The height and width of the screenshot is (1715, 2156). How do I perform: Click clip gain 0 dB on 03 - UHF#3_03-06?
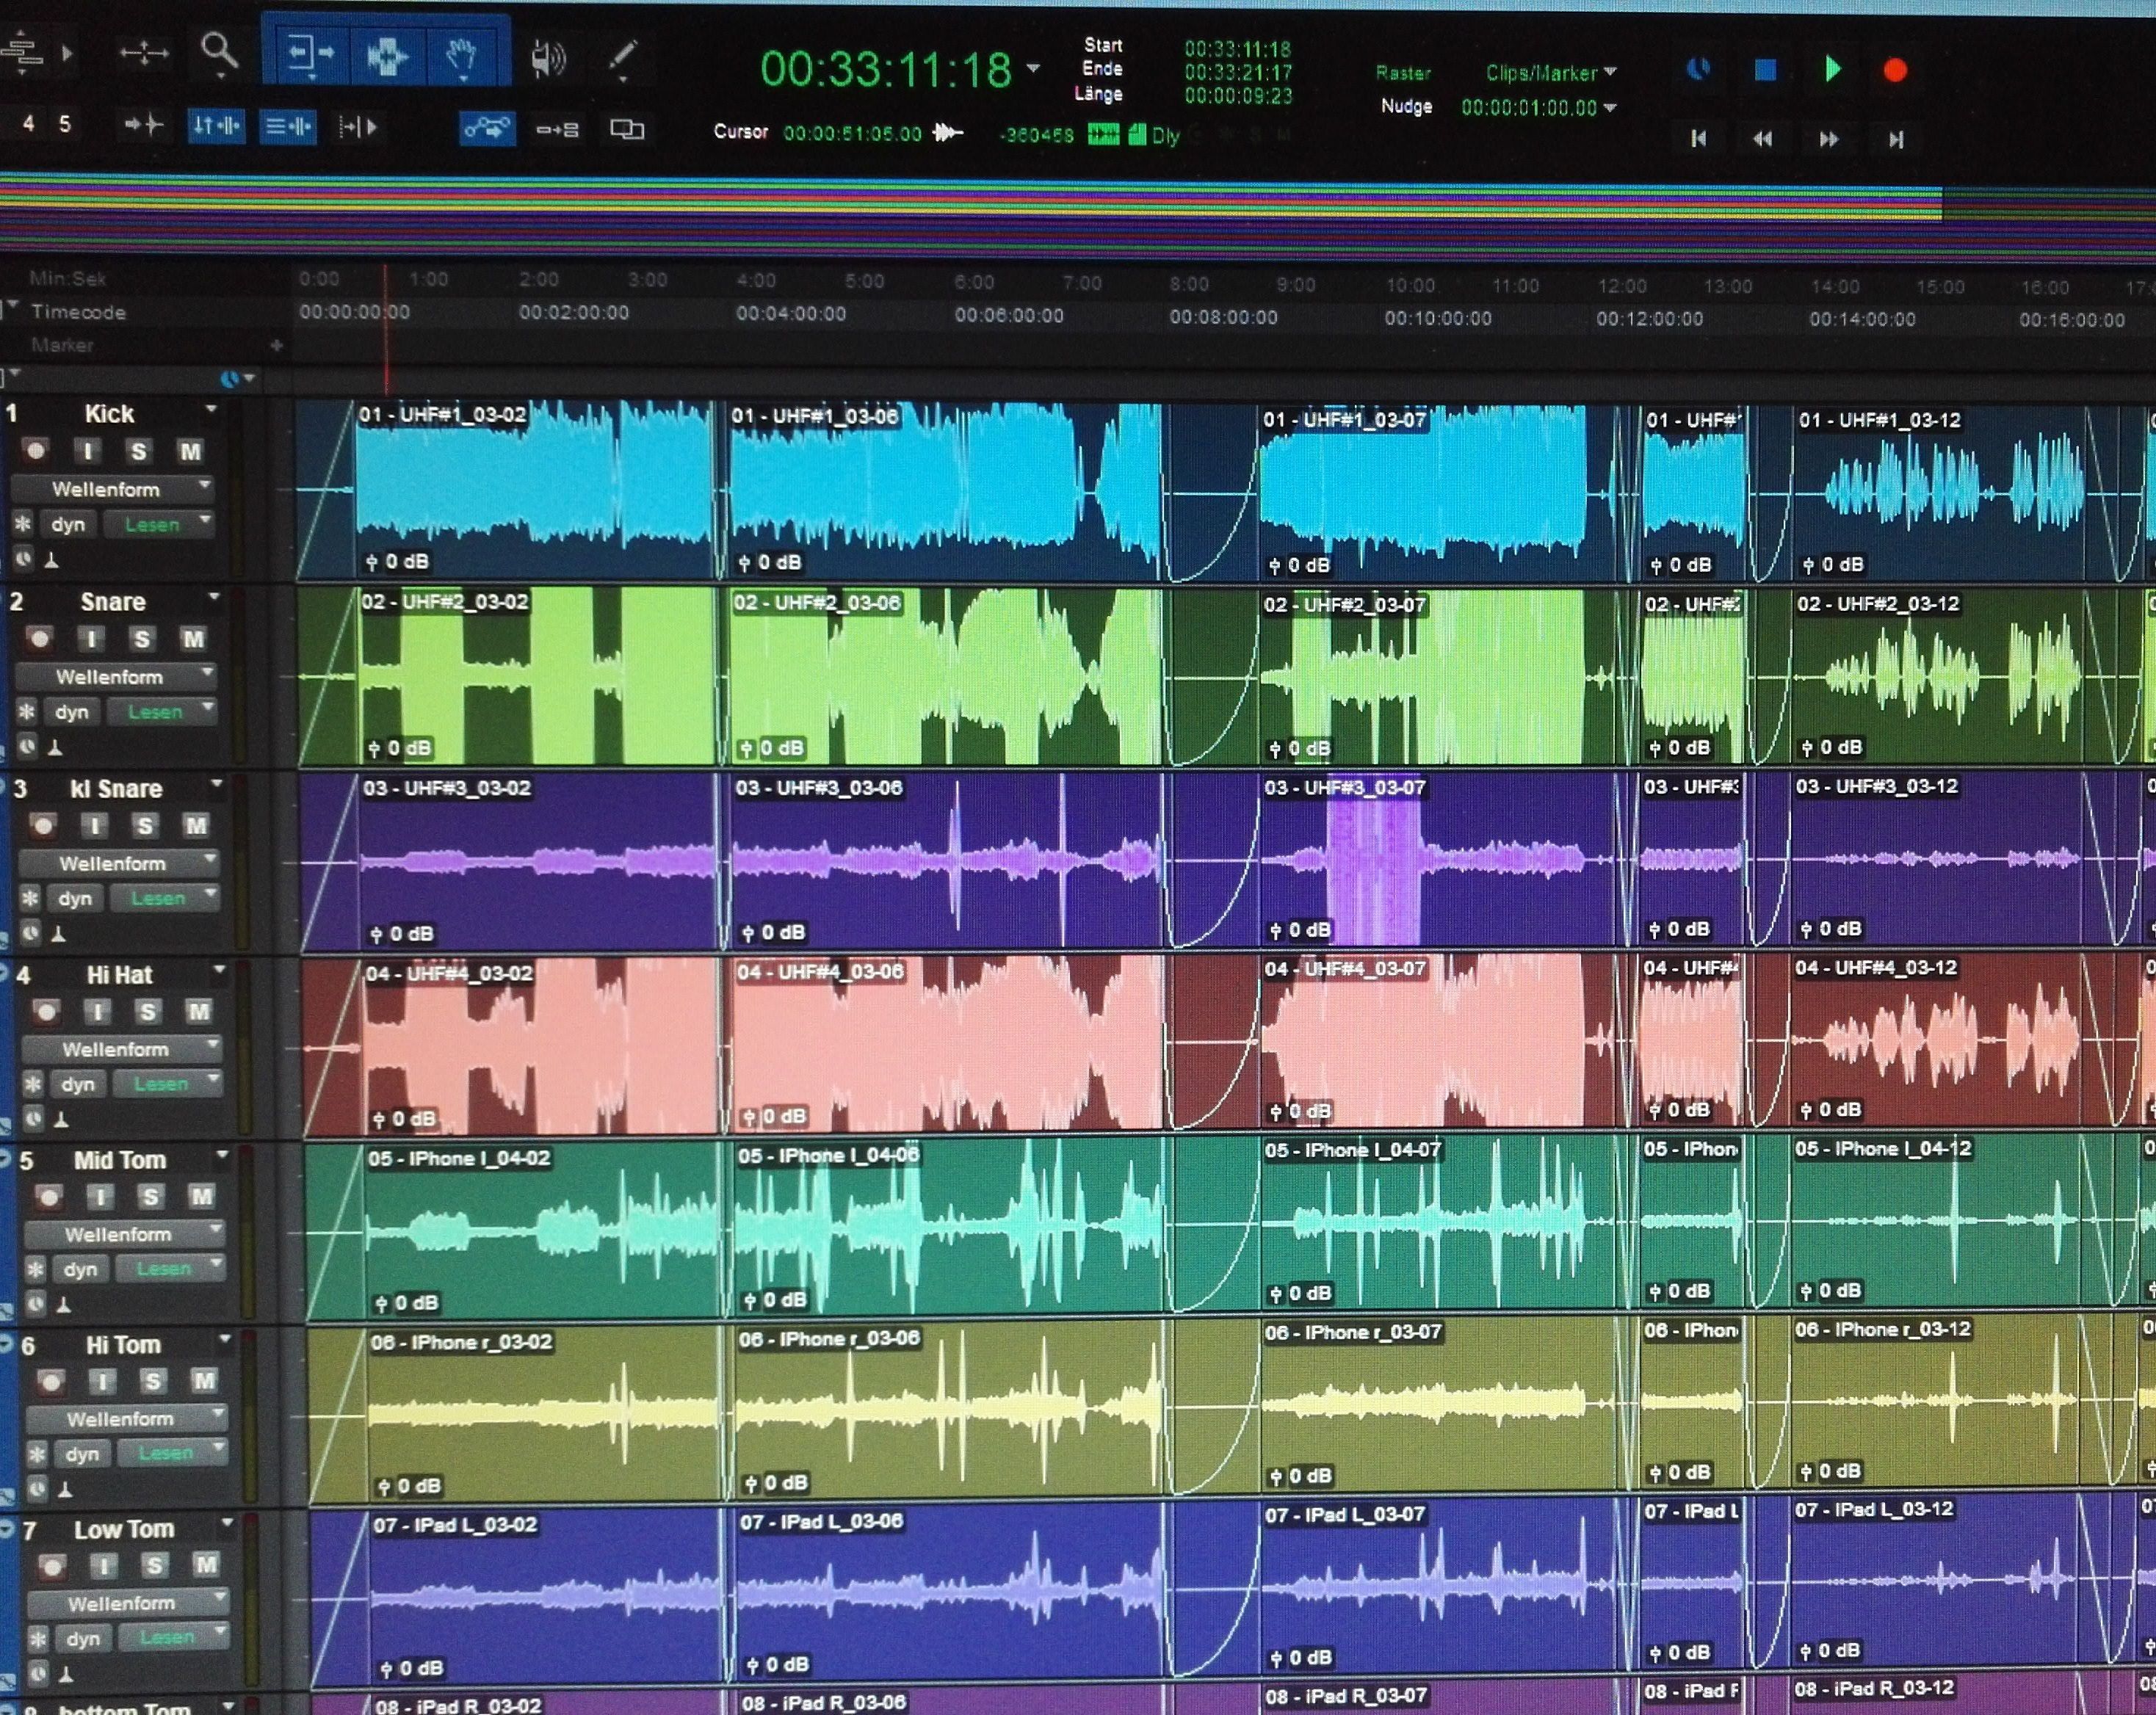click(772, 932)
